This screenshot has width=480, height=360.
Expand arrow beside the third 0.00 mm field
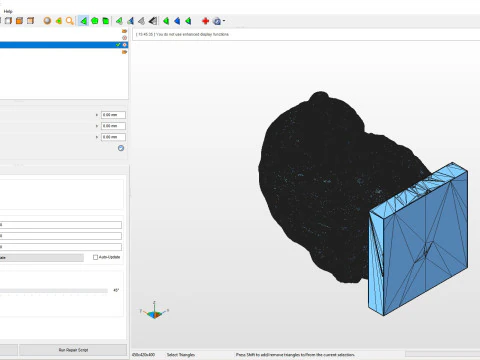coord(97,137)
